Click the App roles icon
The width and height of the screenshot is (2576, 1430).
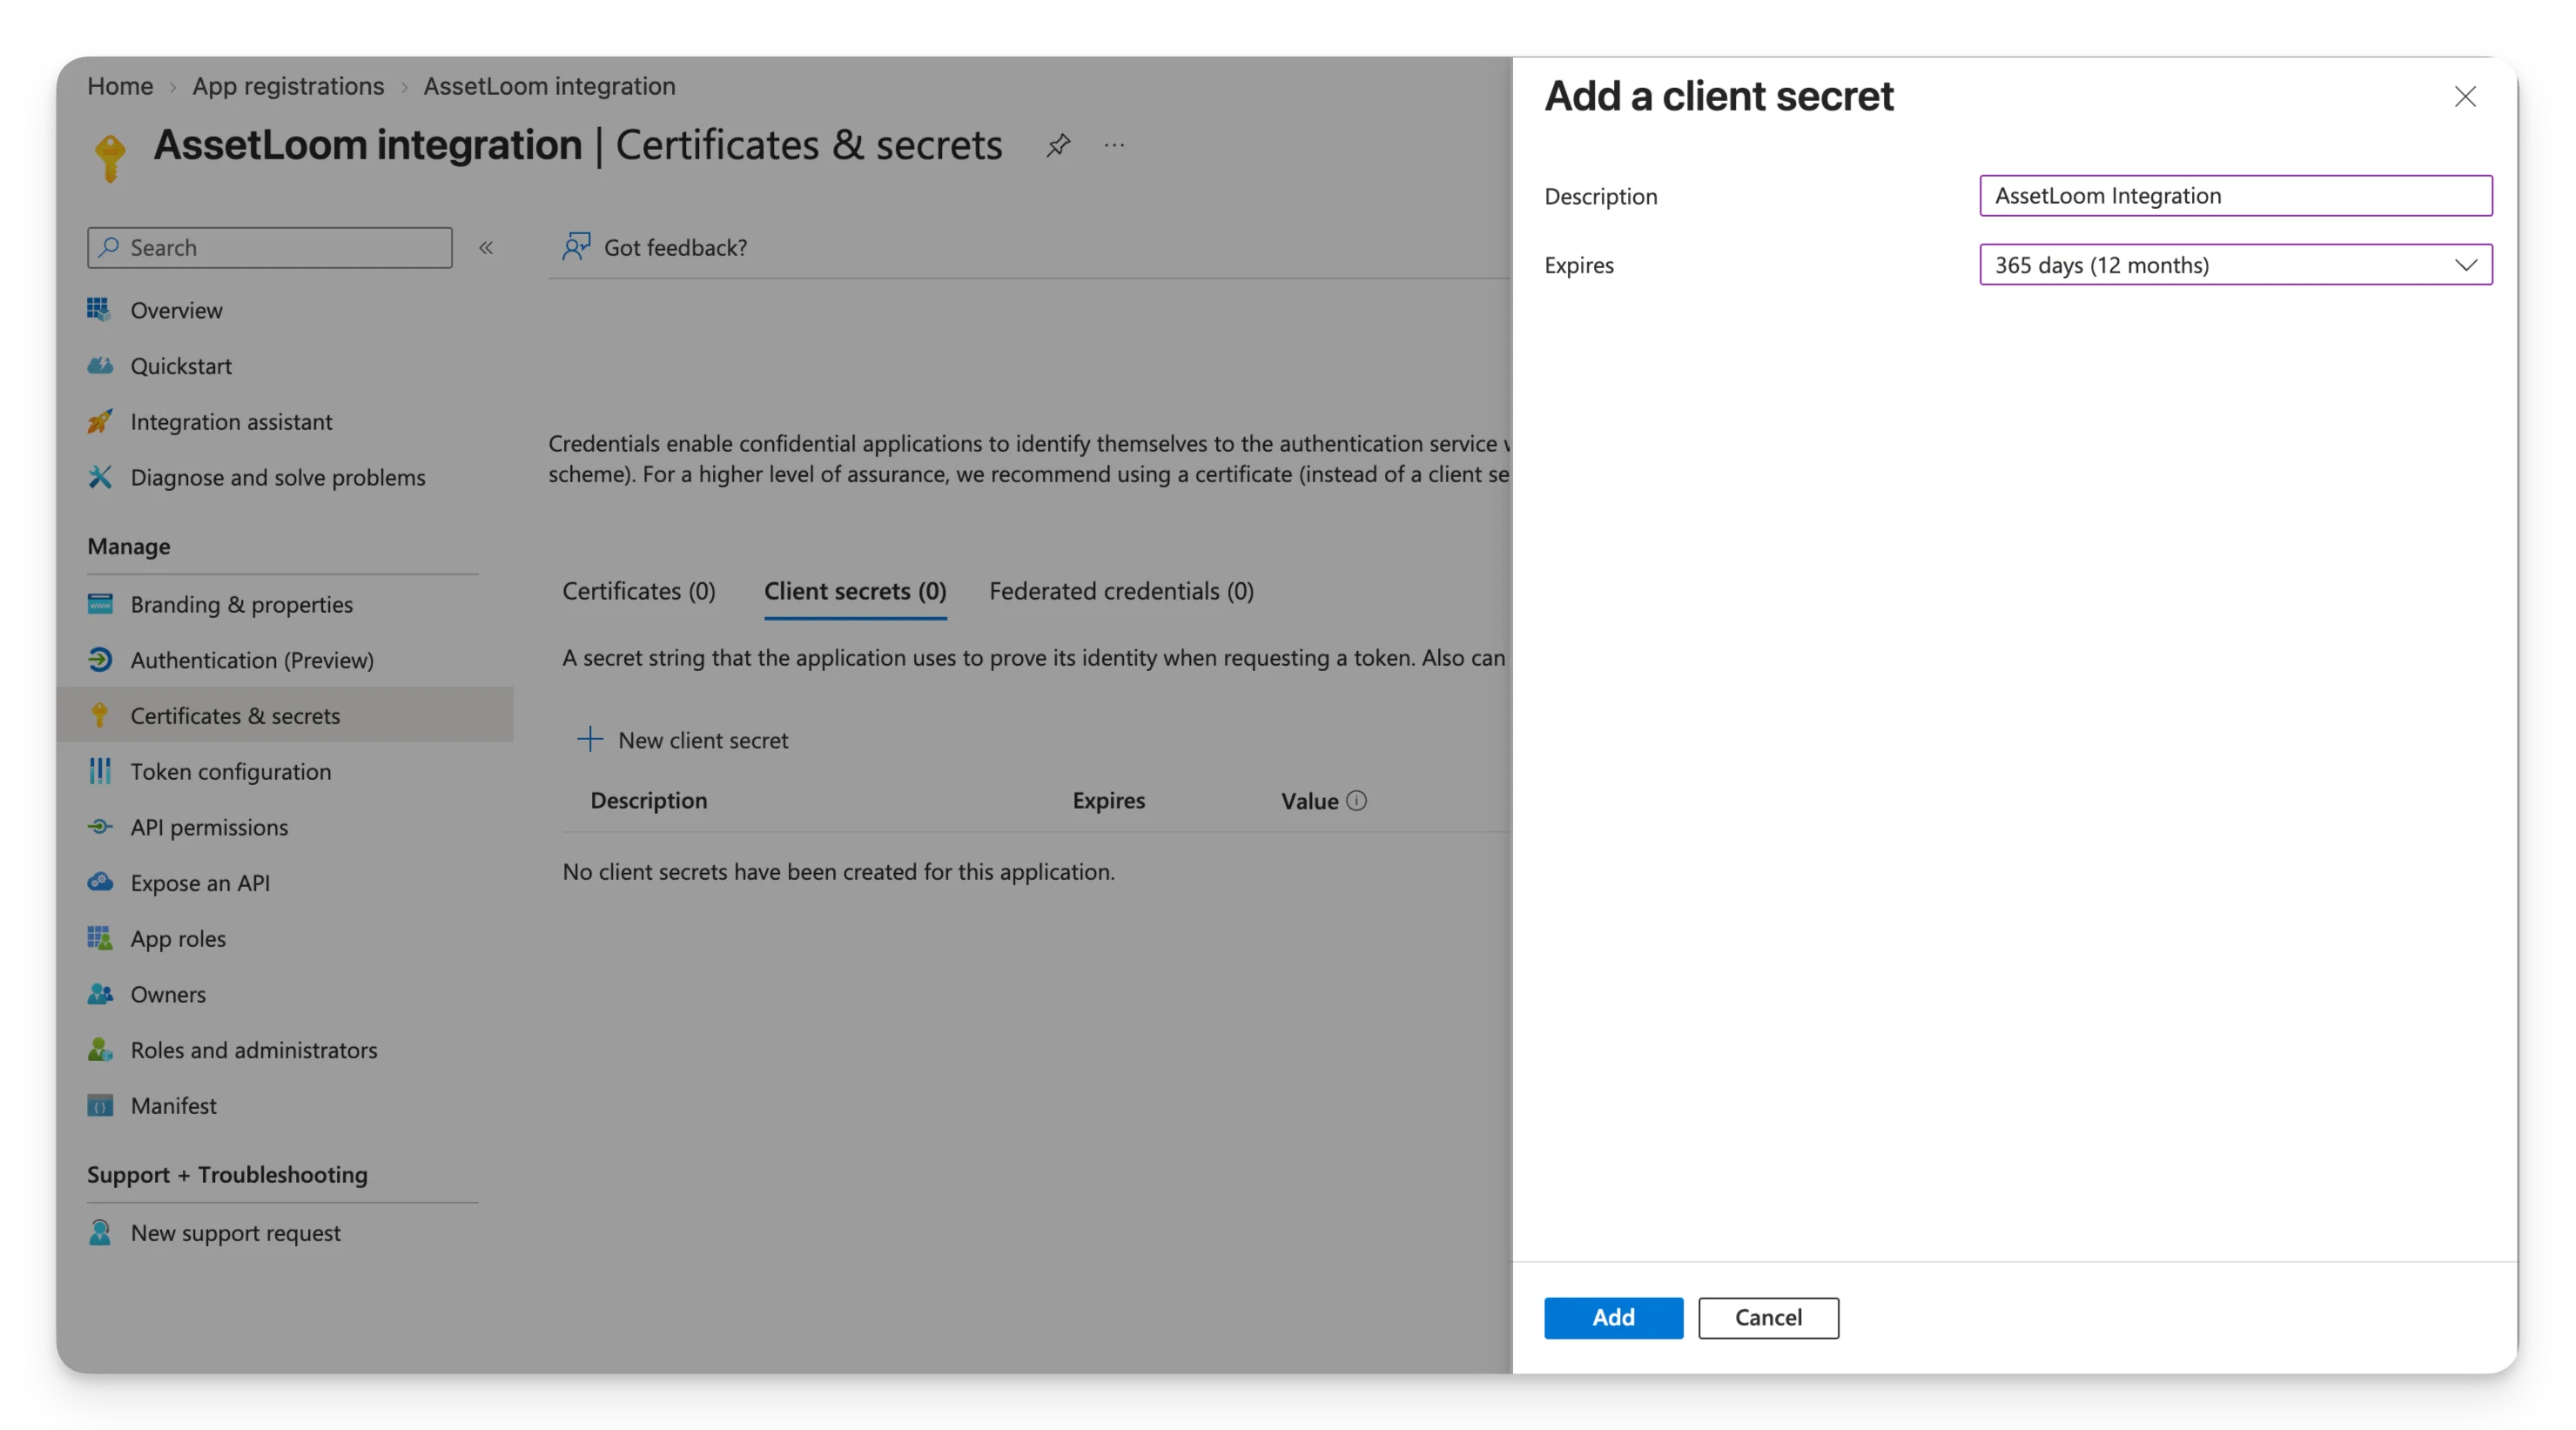coord(99,938)
